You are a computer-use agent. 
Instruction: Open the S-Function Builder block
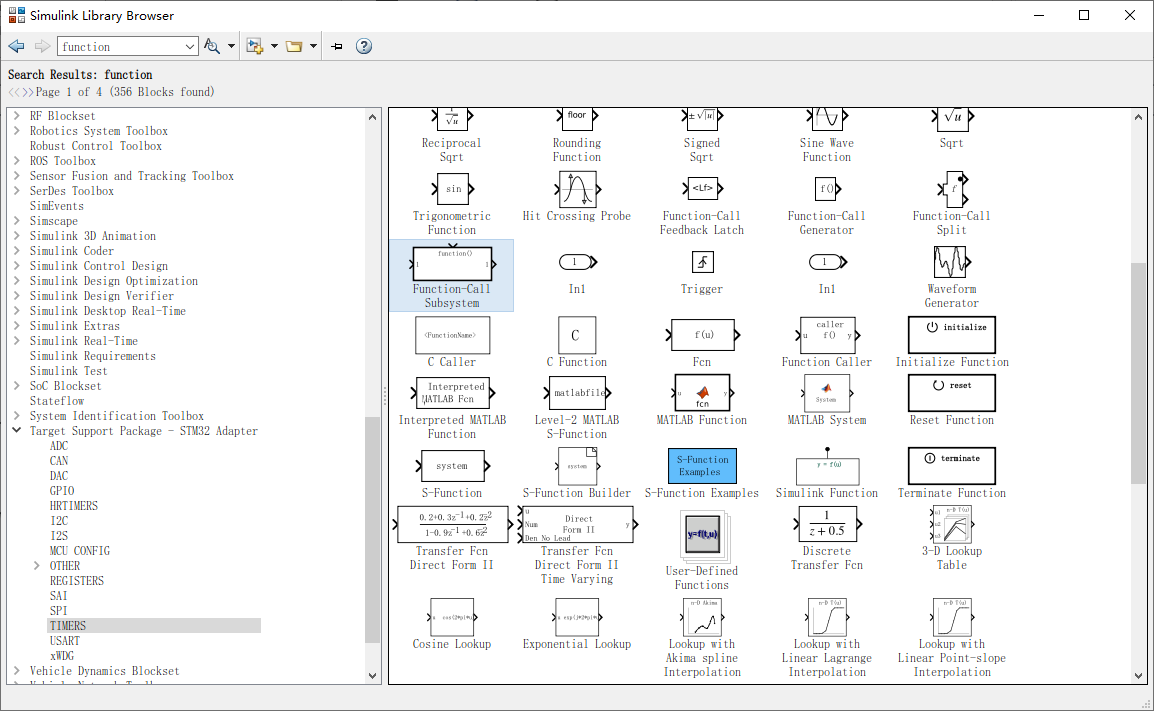tap(576, 465)
